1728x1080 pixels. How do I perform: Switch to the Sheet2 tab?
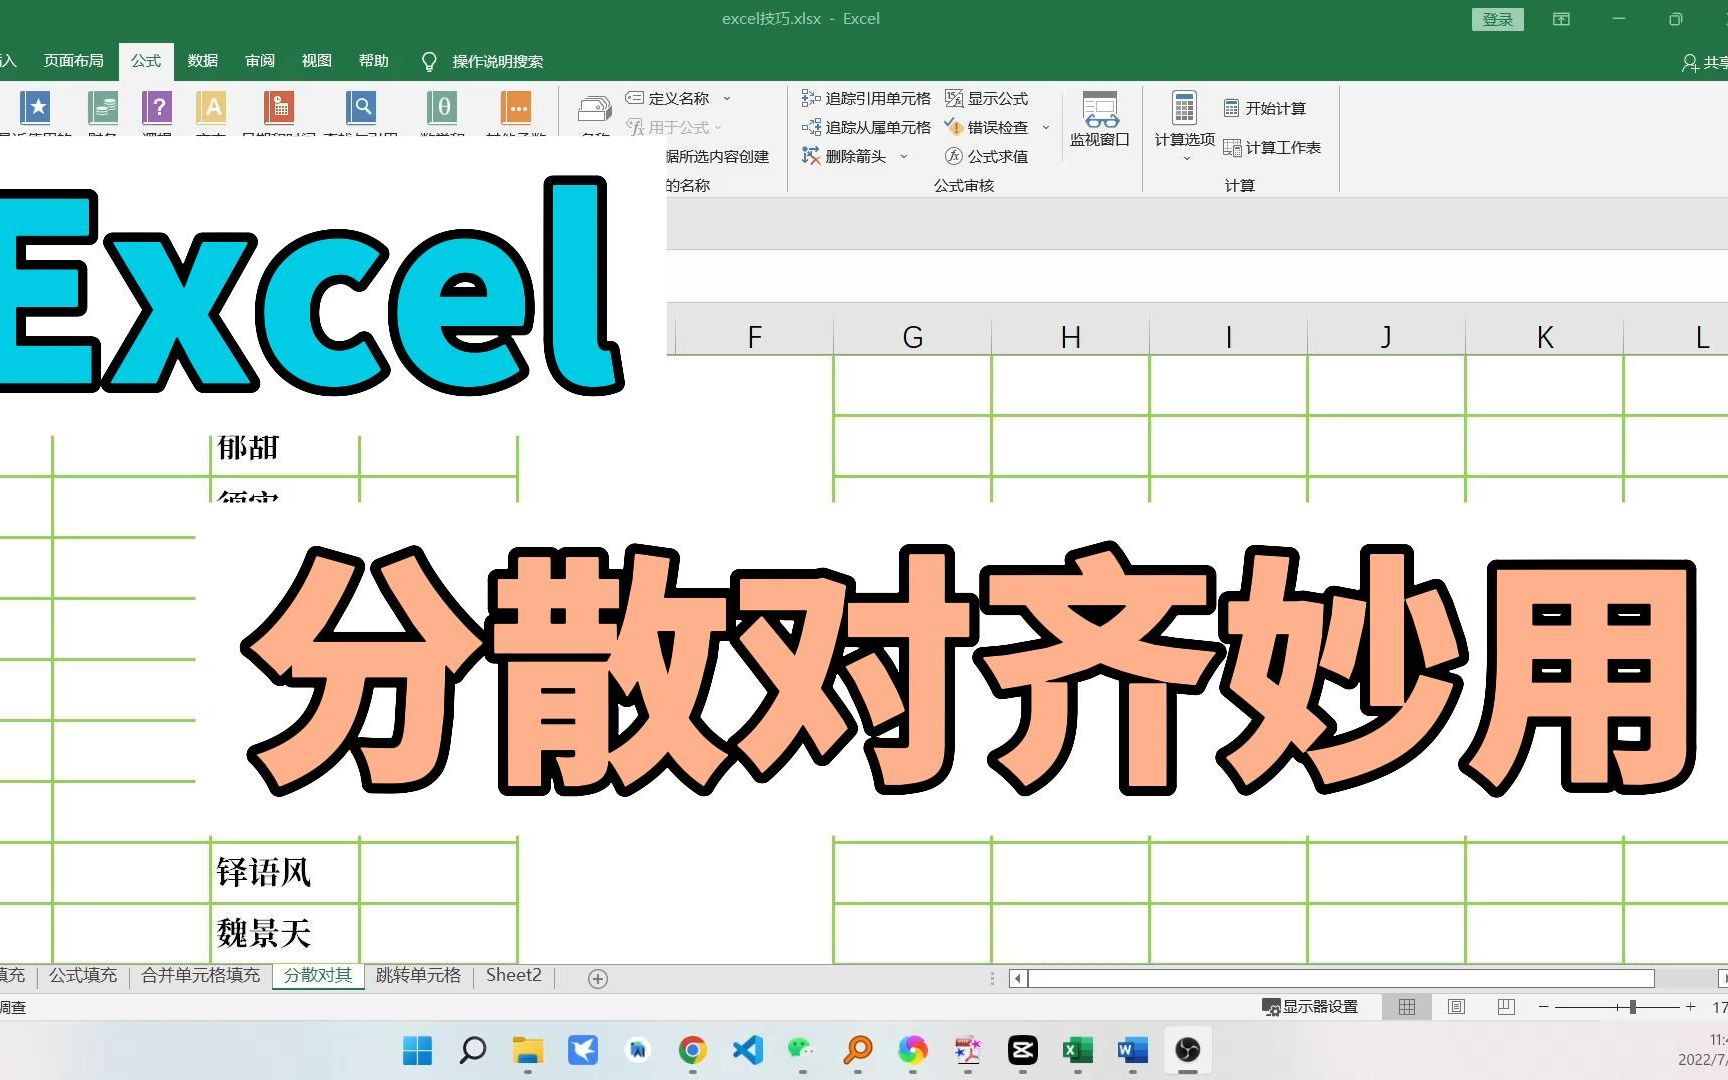click(513, 975)
